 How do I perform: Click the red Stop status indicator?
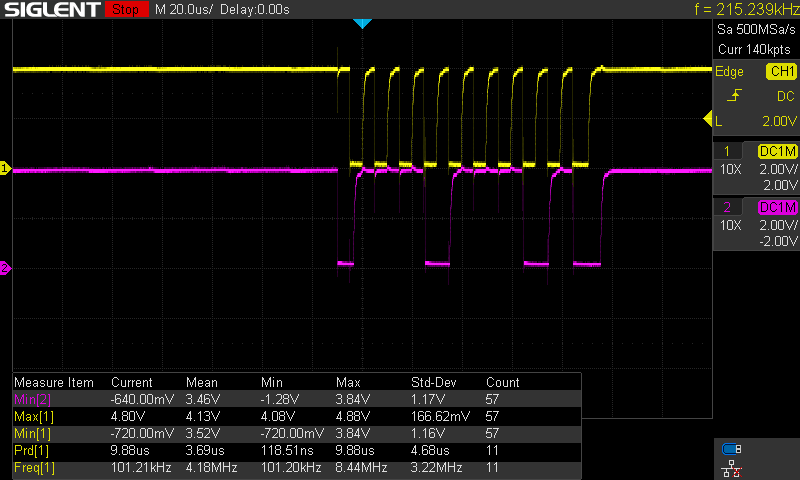click(127, 9)
